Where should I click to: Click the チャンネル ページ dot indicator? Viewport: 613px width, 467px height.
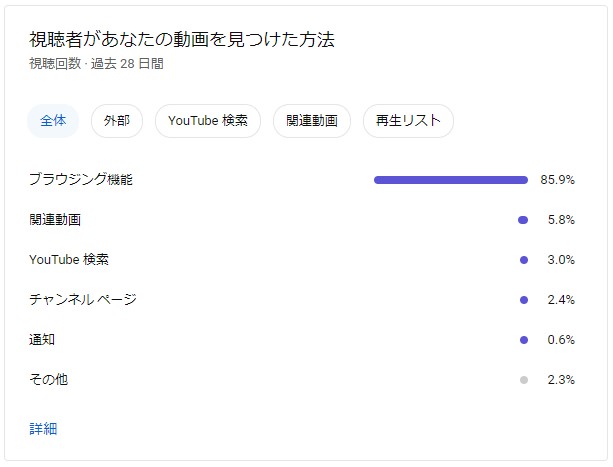click(x=523, y=300)
